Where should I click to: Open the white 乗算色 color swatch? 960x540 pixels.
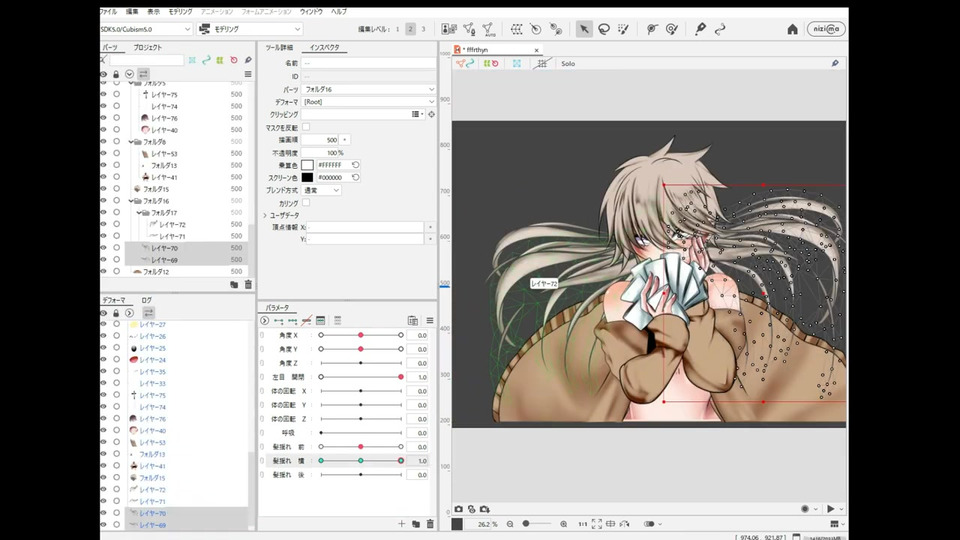307,165
